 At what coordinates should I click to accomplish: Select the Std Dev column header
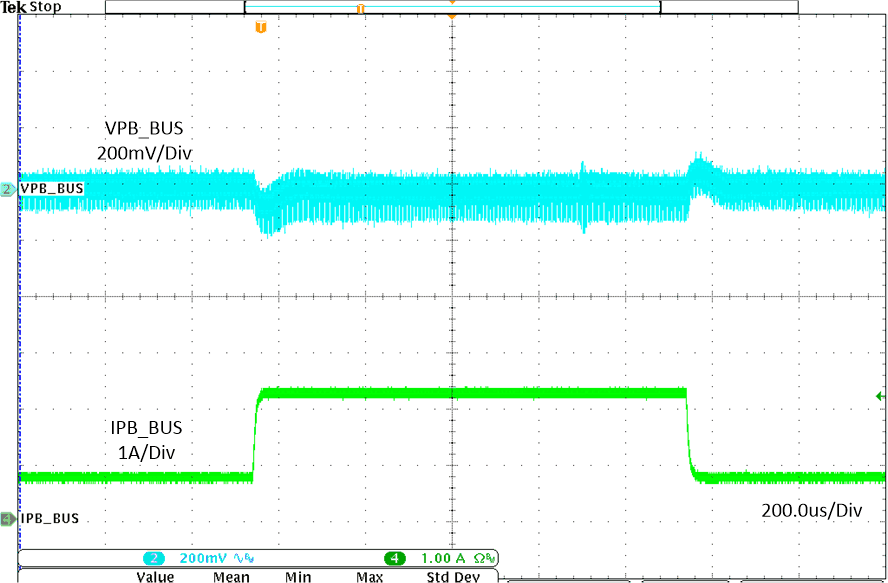tap(452, 578)
